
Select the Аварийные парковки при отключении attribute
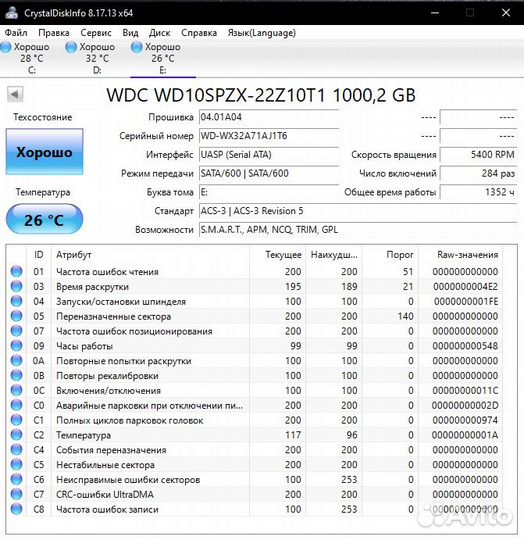click(x=149, y=406)
